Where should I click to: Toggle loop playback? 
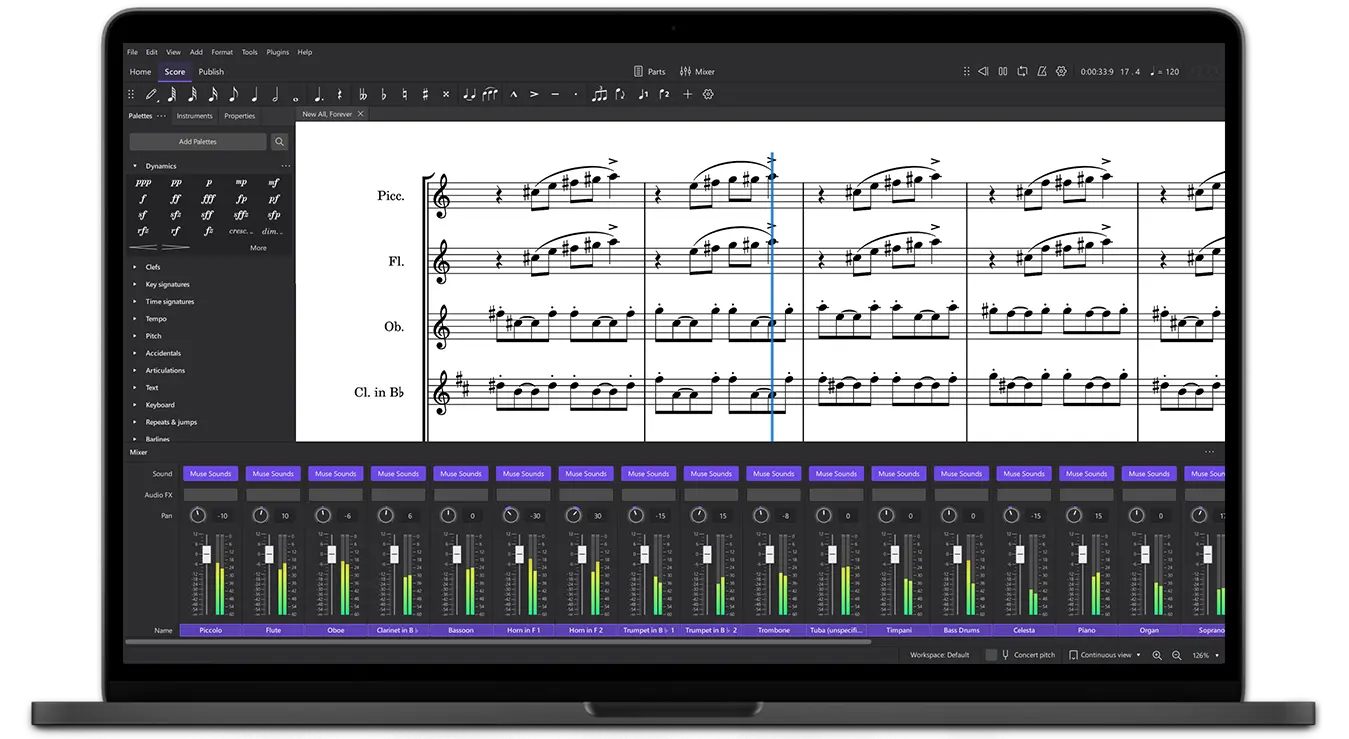(x=1022, y=71)
